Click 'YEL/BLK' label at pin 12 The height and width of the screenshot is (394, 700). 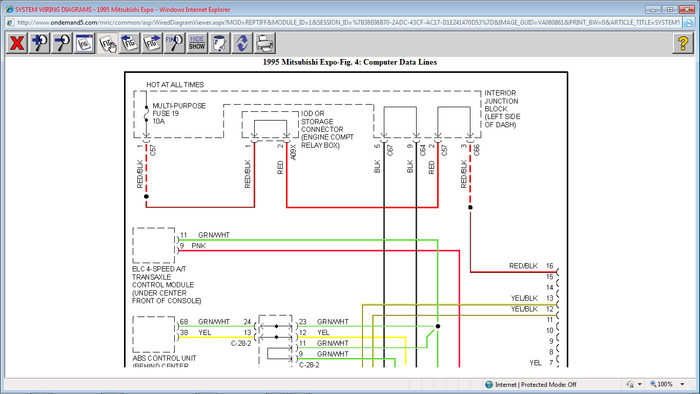(x=524, y=309)
